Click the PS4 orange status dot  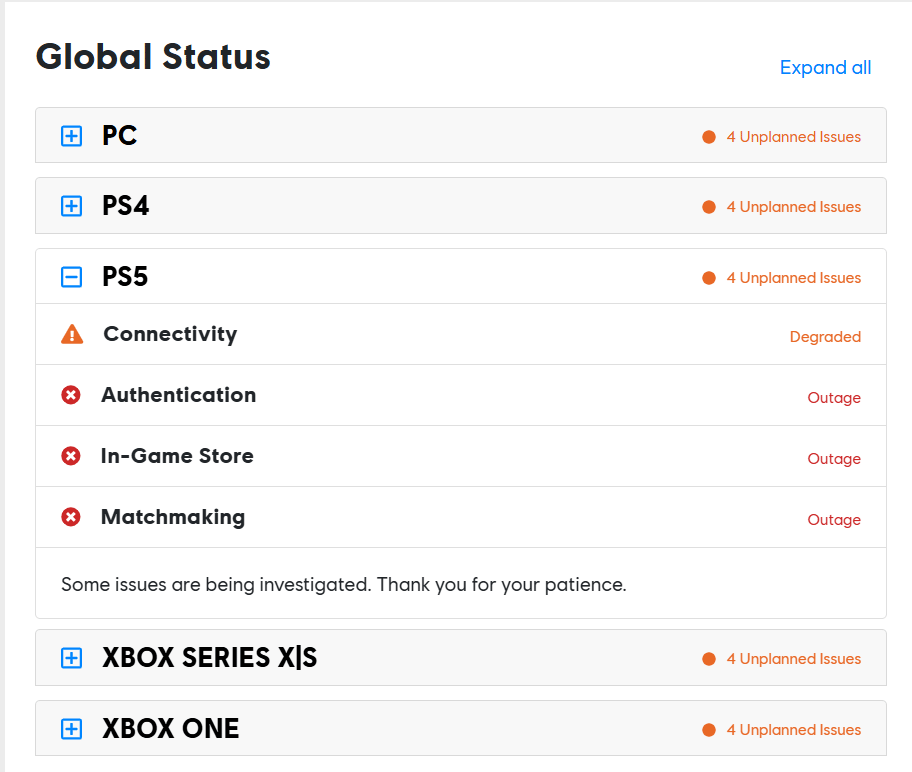pos(709,207)
